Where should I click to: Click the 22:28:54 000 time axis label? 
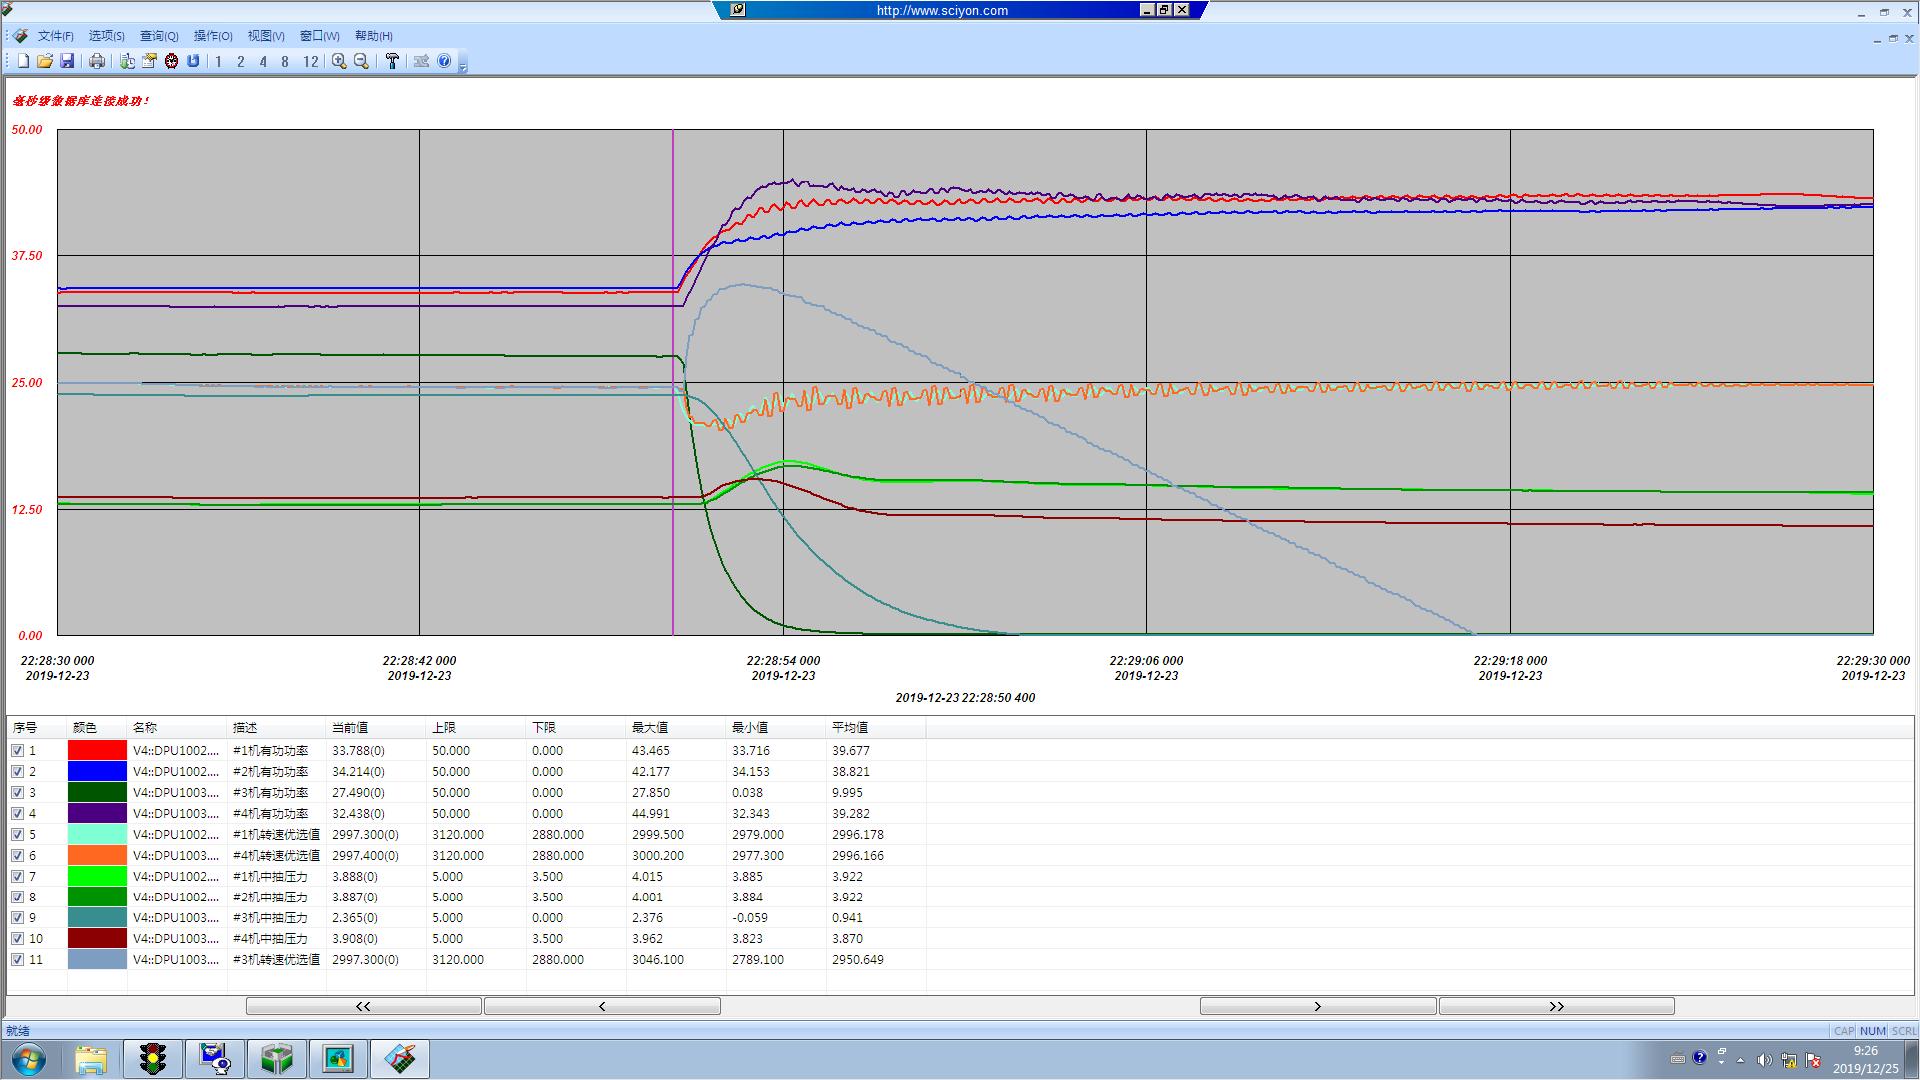783,661
